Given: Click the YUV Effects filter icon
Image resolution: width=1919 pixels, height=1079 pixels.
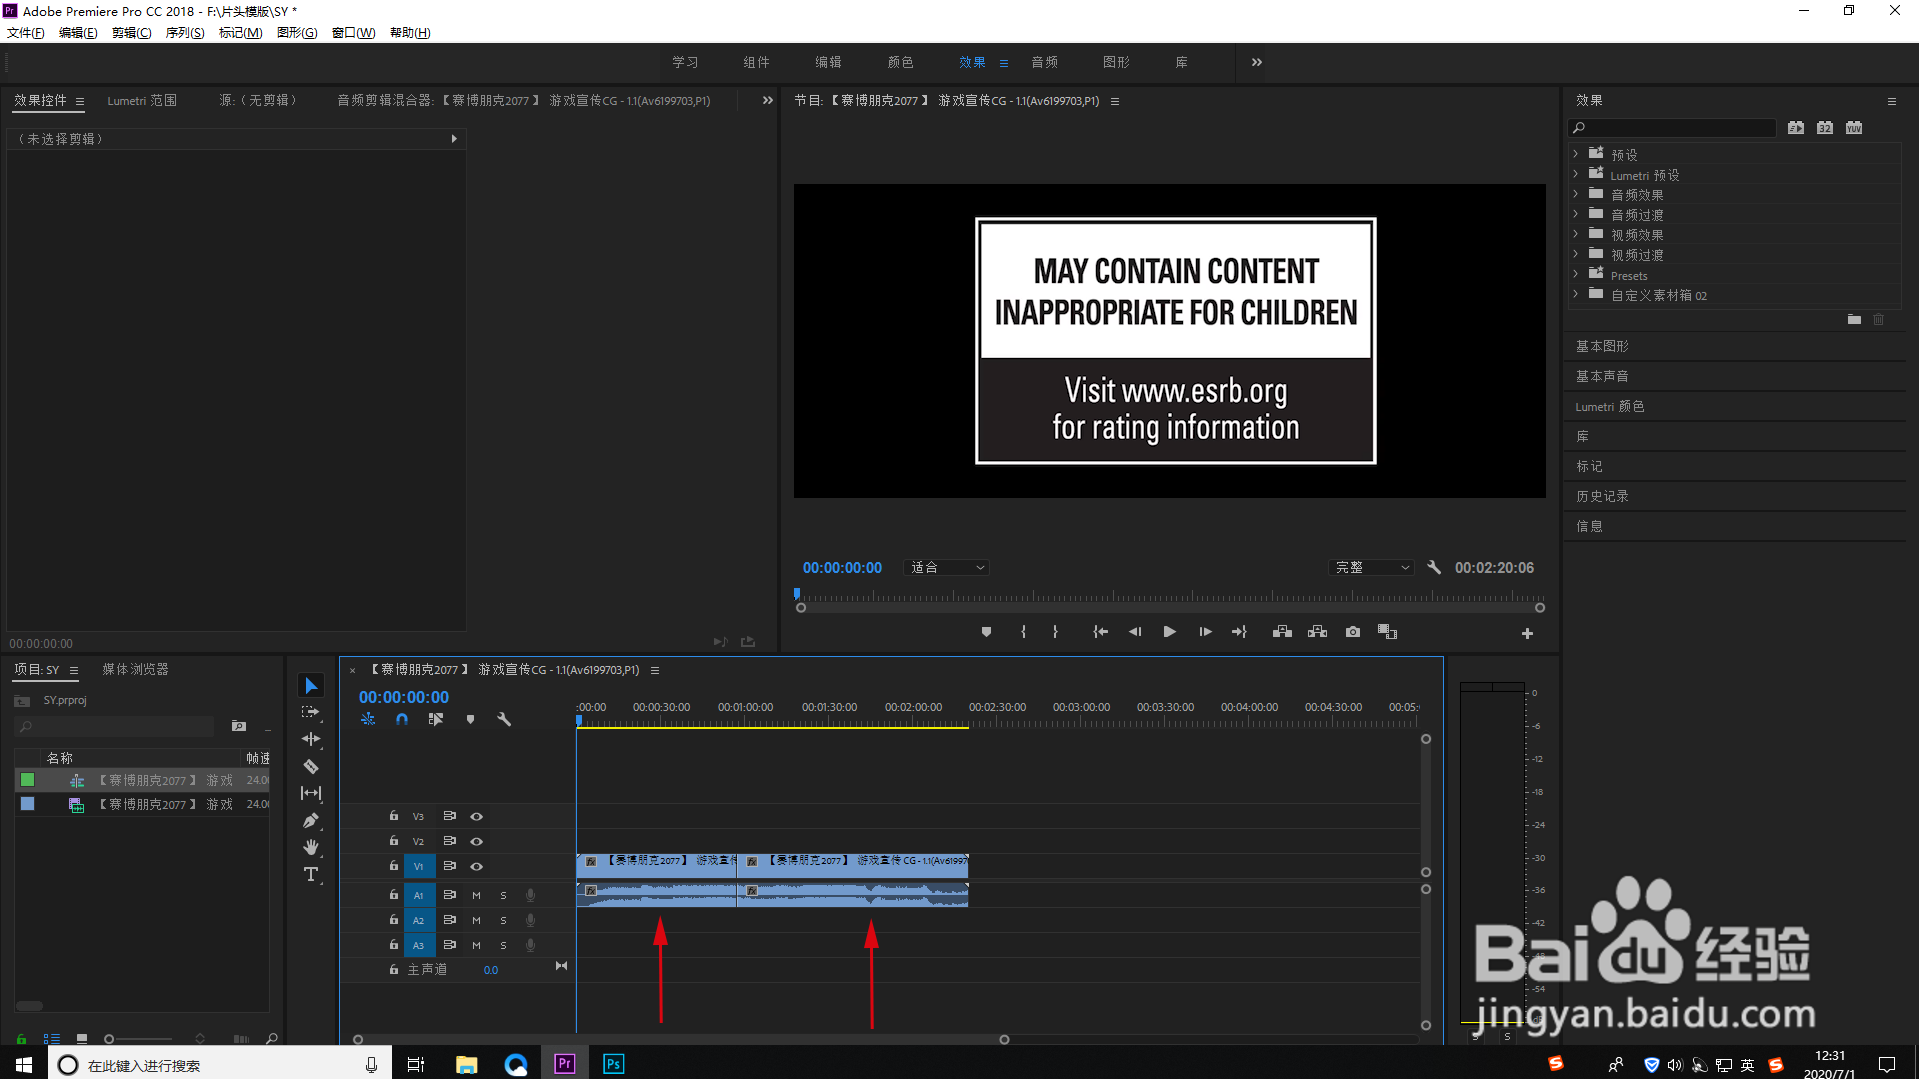Looking at the screenshot, I should 1854,128.
